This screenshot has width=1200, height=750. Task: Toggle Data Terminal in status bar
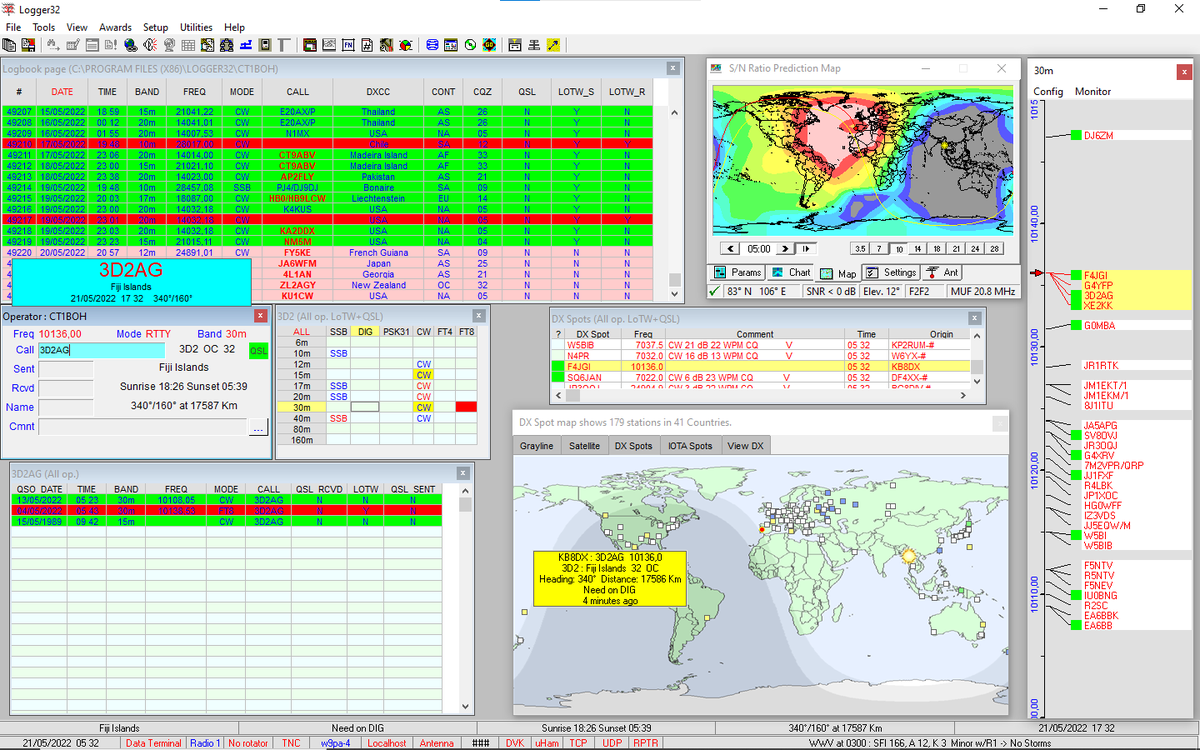click(154, 743)
